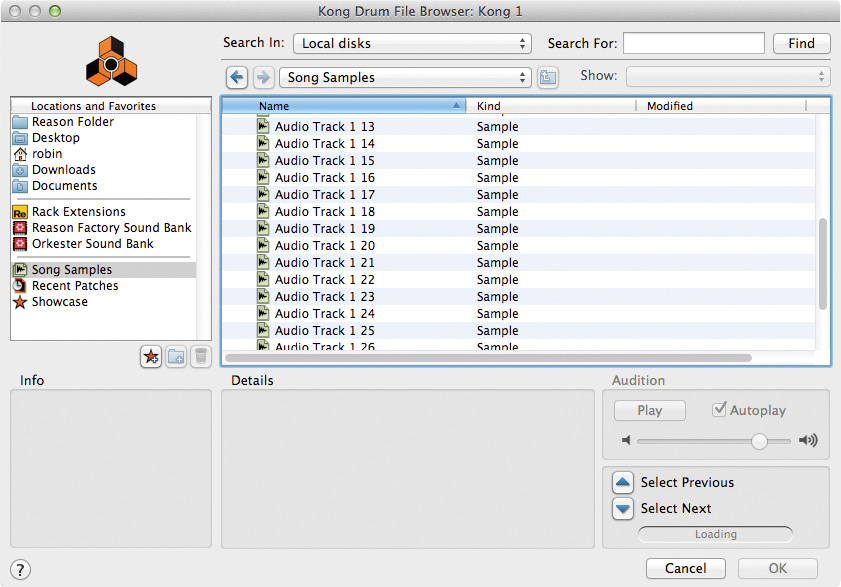Click the back navigation arrow
The image size is (841, 587).
tap(237, 77)
